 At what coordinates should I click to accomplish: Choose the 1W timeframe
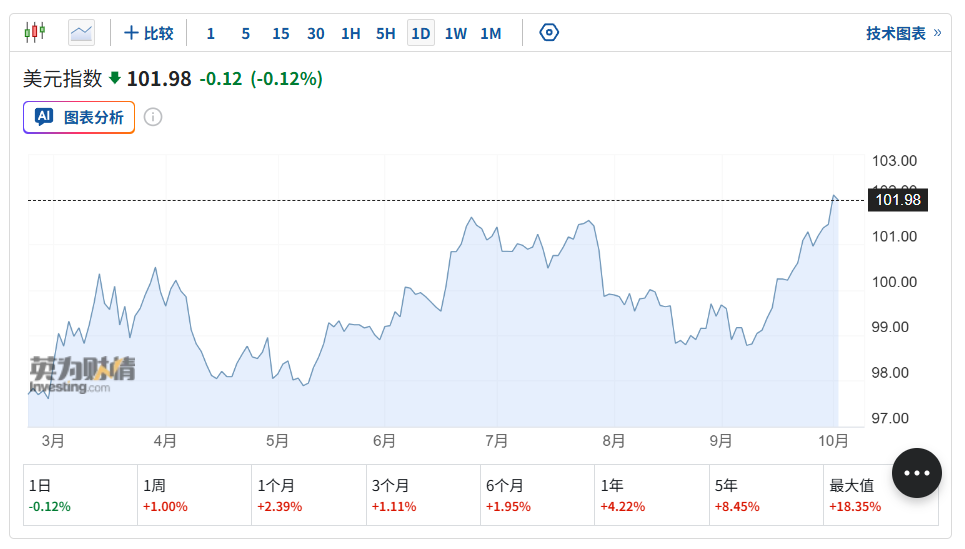click(456, 33)
